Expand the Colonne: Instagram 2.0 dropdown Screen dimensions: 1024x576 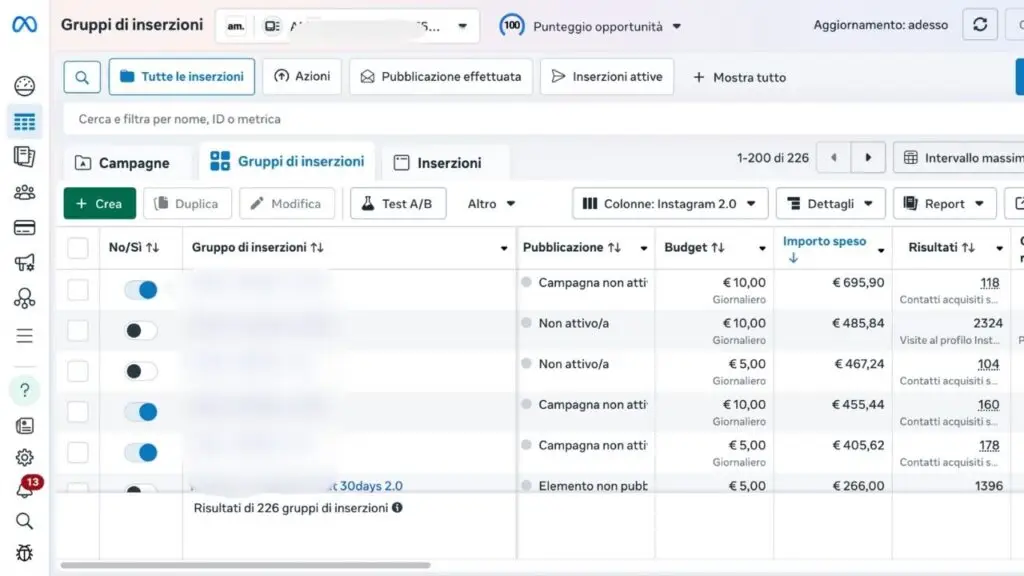670,204
